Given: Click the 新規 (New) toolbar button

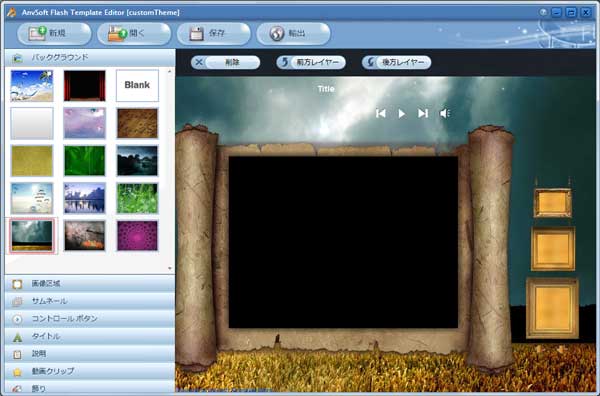Looking at the screenshot, I should click(54, 34).
